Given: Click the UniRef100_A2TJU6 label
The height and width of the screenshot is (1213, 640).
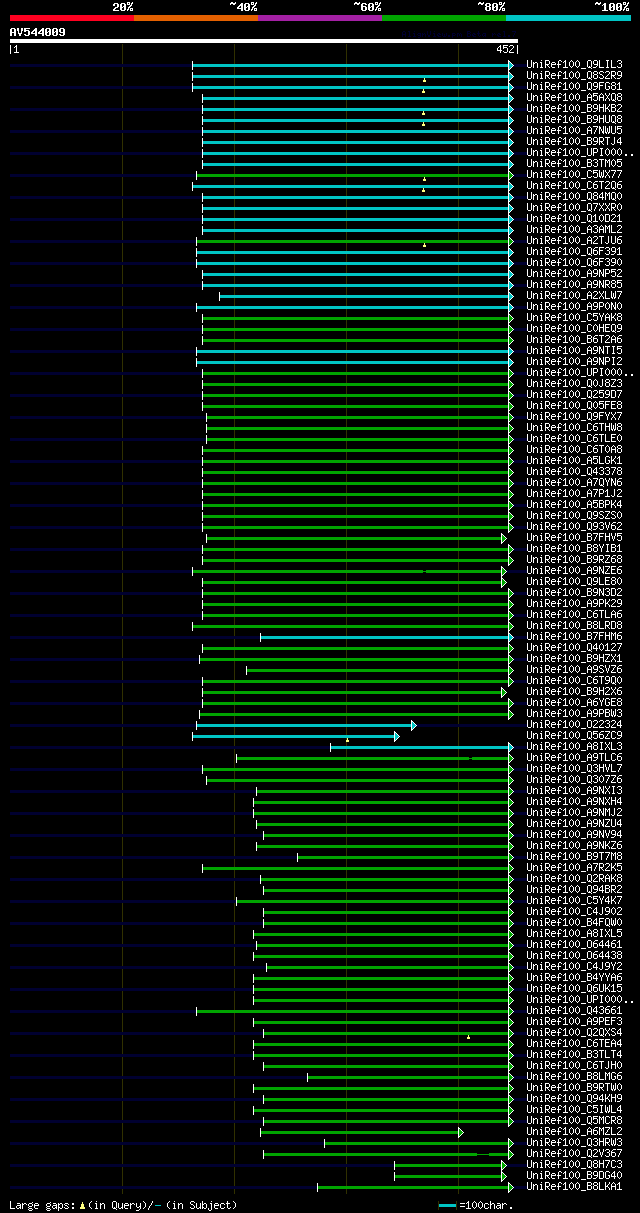Looking at the screenshot, I should click(574, 240).
